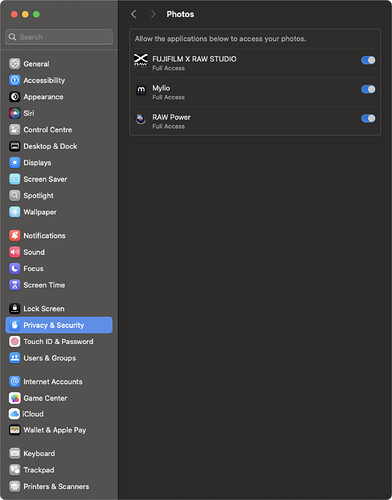Select the Wallpaper icon
Screen dimensions: 392x500
coord(15,212)
